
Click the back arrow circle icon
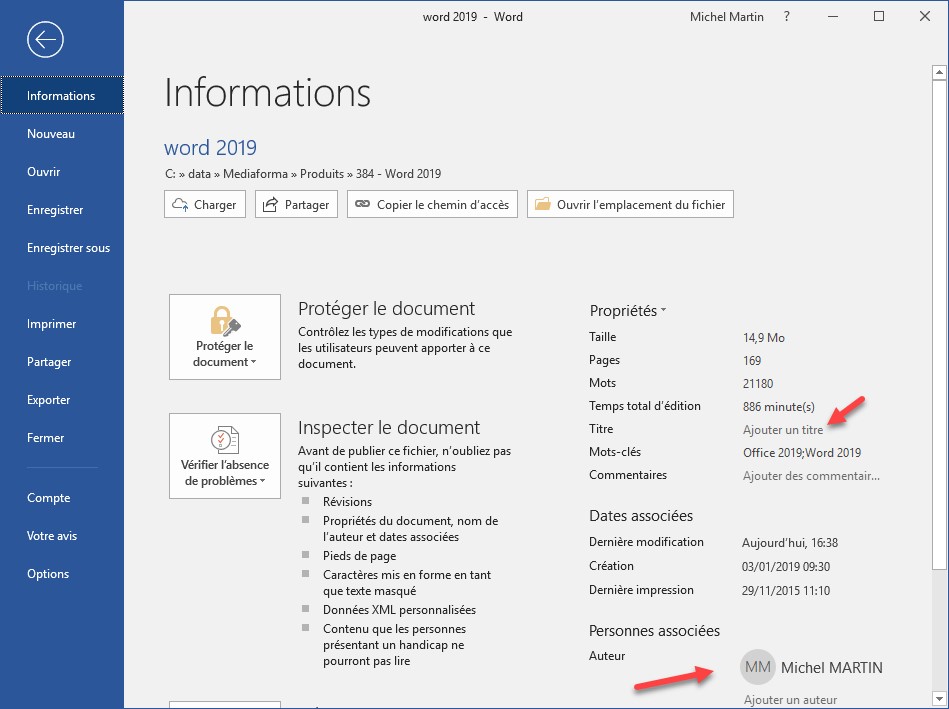[46, 40]
